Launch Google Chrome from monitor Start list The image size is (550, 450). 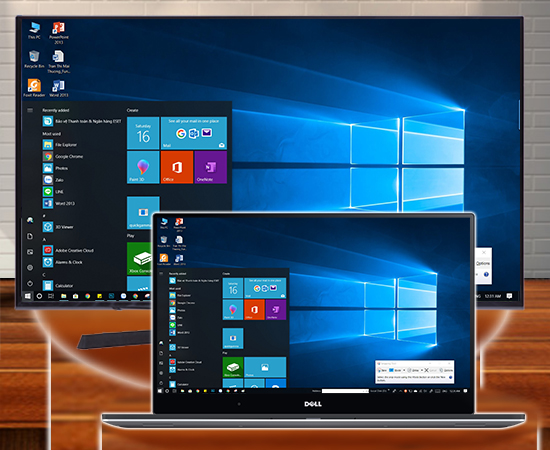click(x=63, y=156)
